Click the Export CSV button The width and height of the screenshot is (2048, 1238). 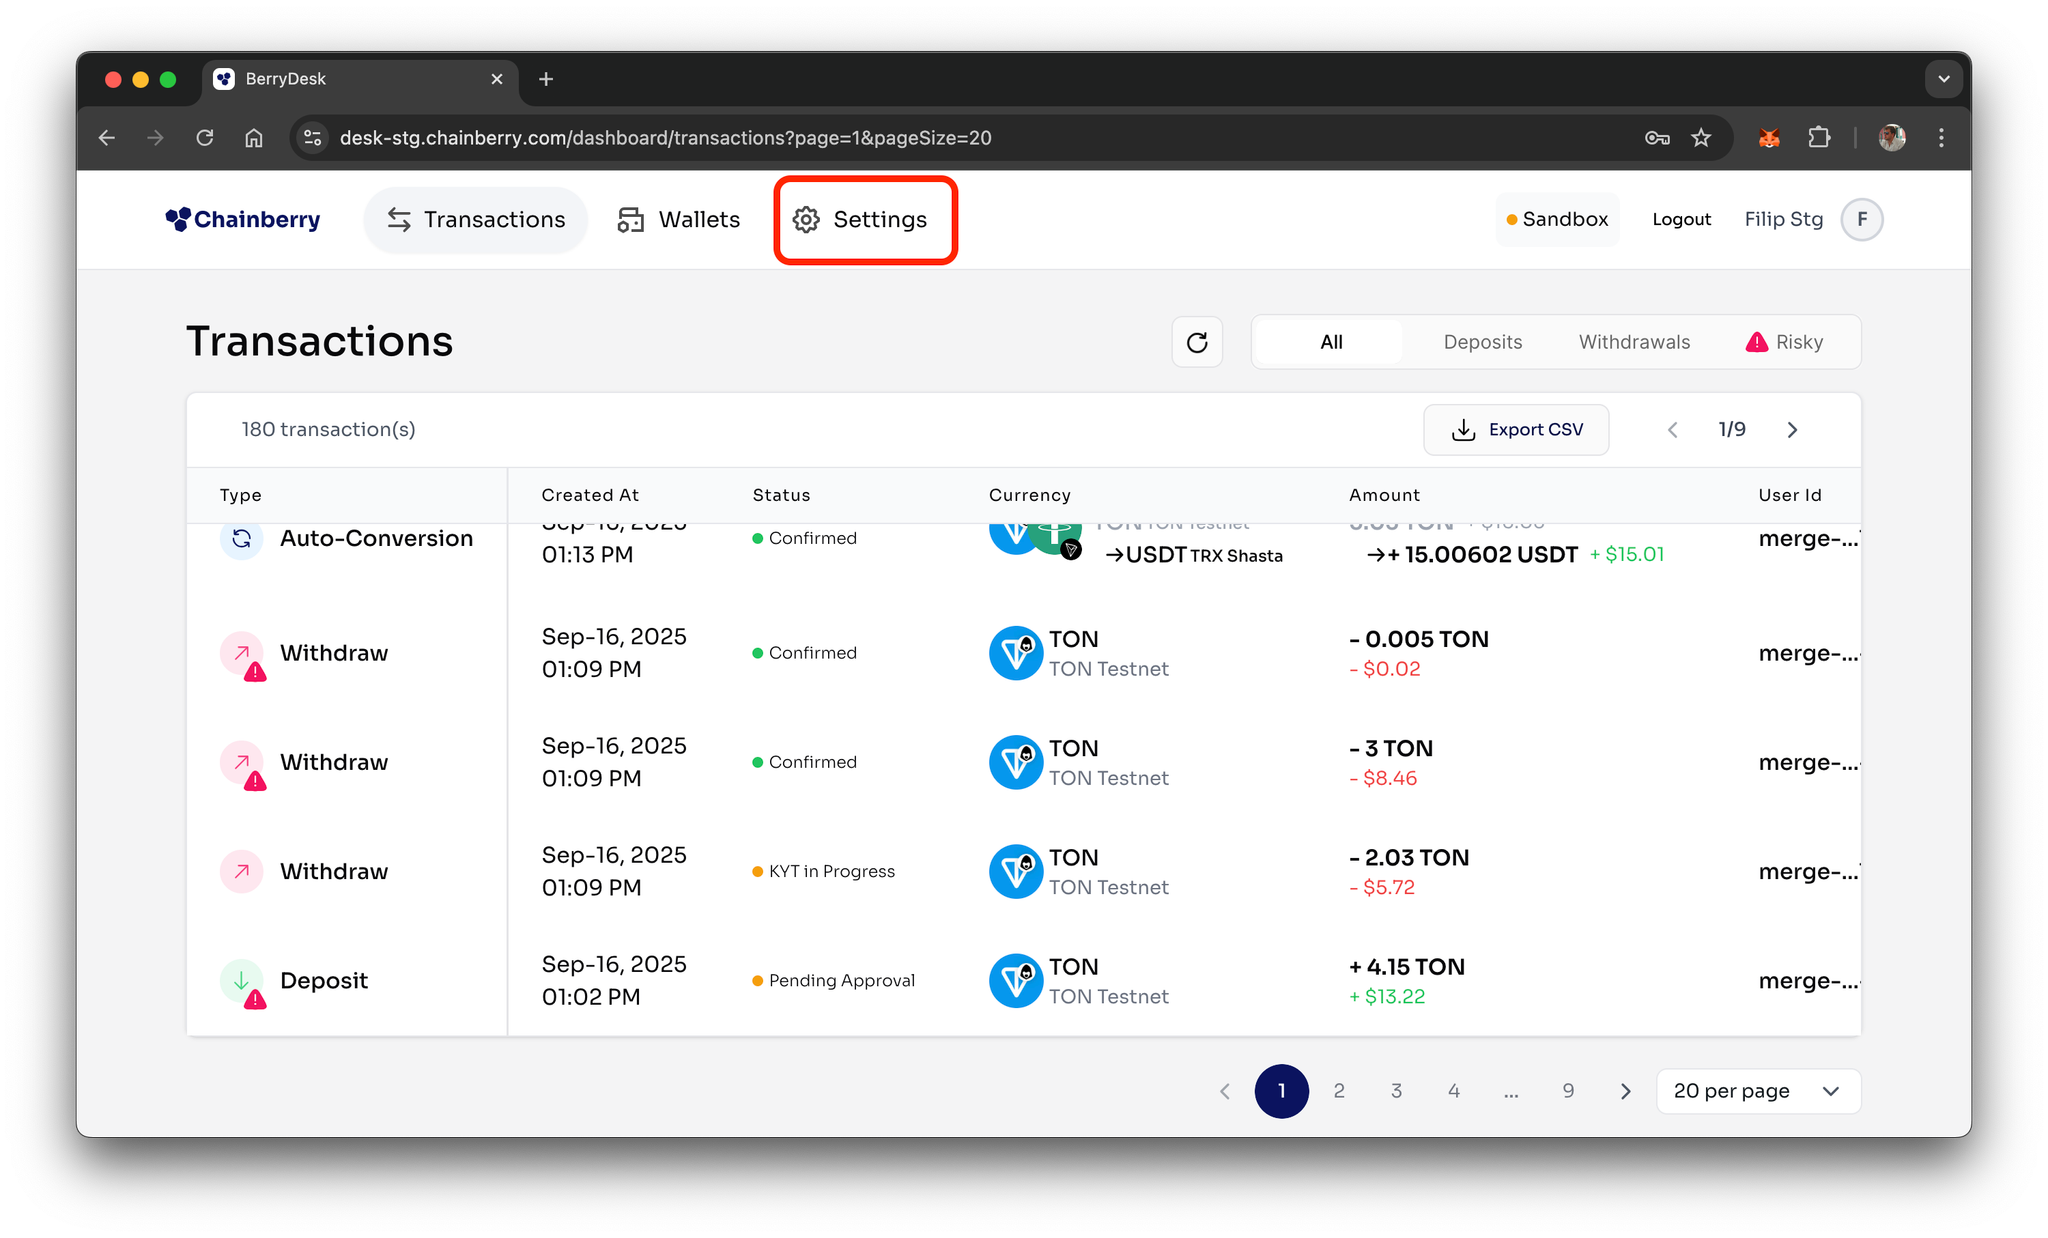1516,430
